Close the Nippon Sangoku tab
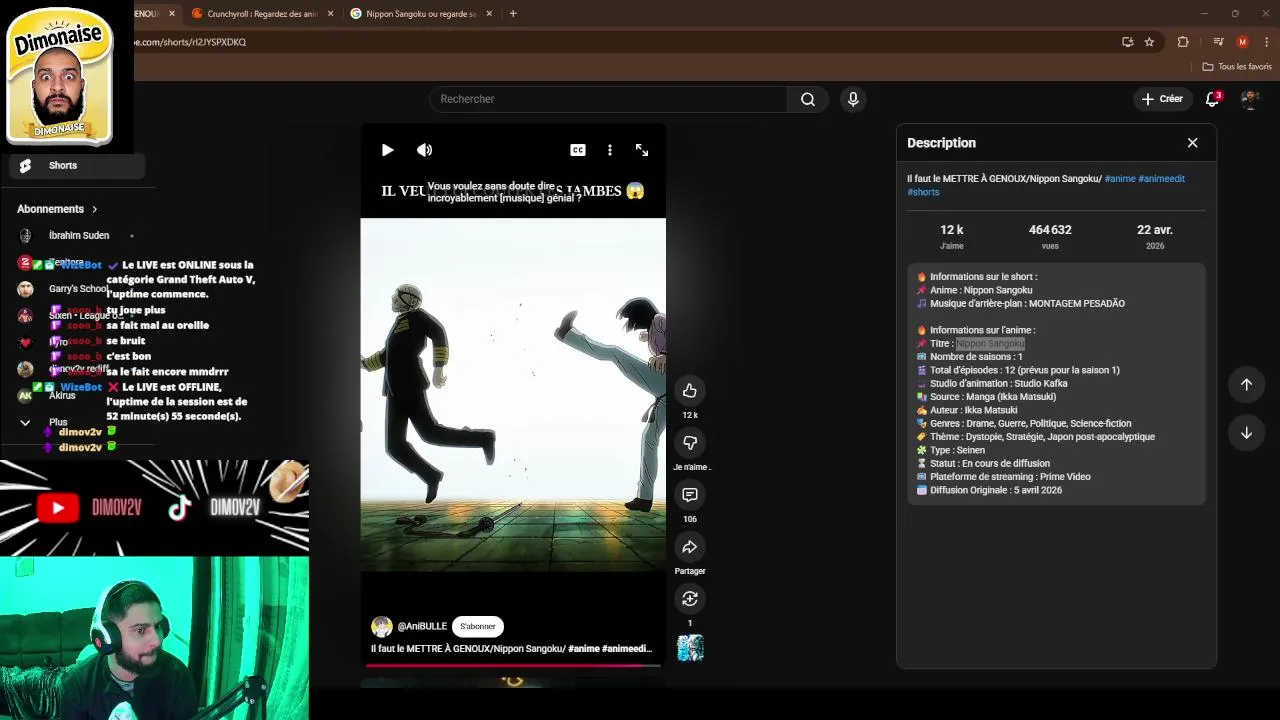This screenshot has height=720, width=1280. point(491,14)
